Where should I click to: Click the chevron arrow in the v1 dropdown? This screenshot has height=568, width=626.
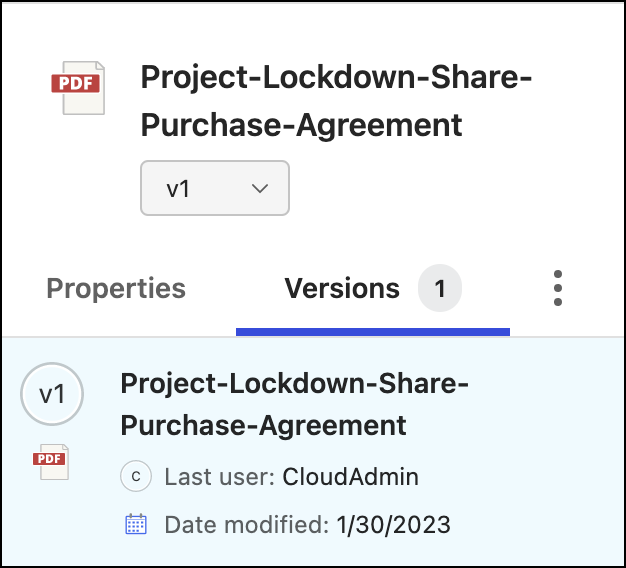click(x=260, y=188)
